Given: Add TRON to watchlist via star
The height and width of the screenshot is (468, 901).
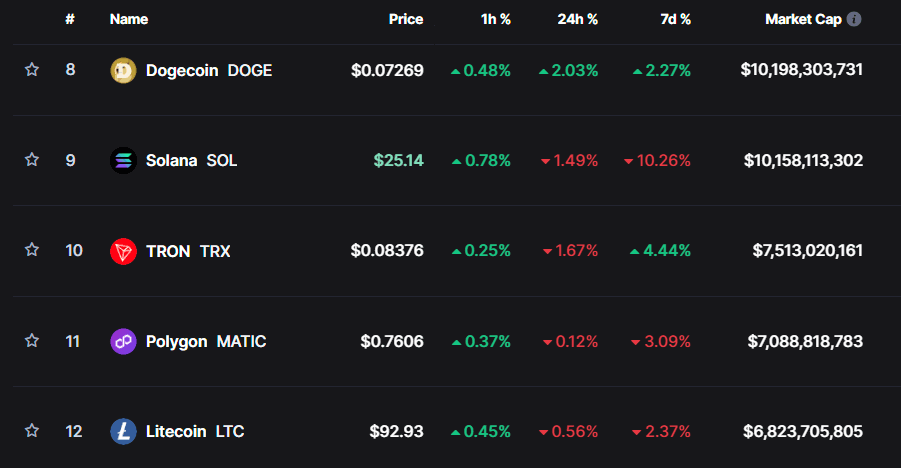Looking at the screenshot, I should click(32, 251).
